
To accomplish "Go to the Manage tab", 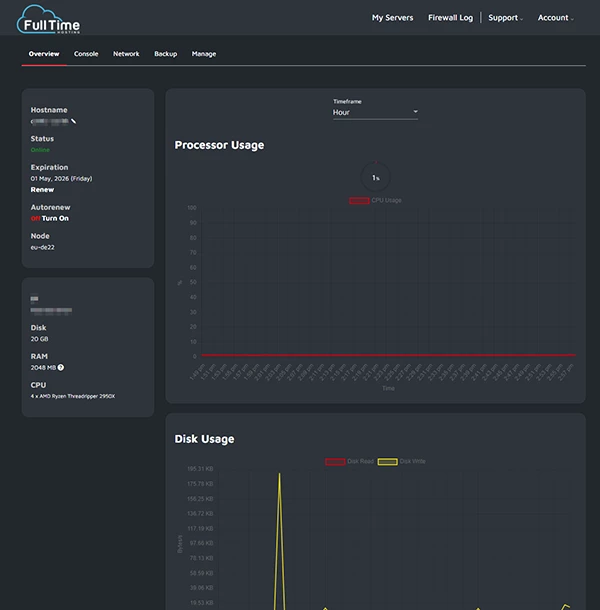I will point(203,54).
